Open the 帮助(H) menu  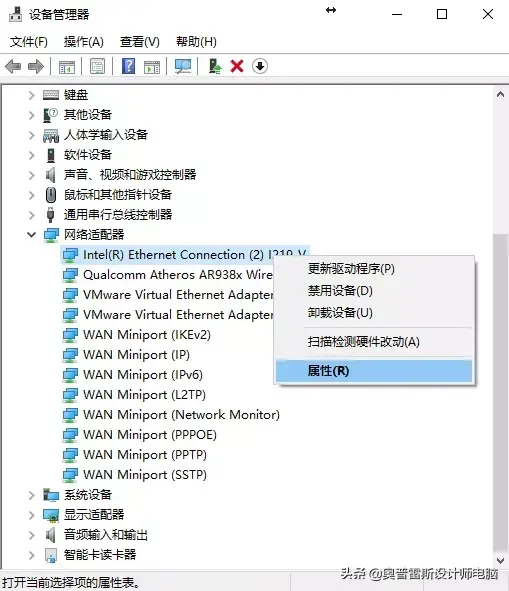pos(196,41)
